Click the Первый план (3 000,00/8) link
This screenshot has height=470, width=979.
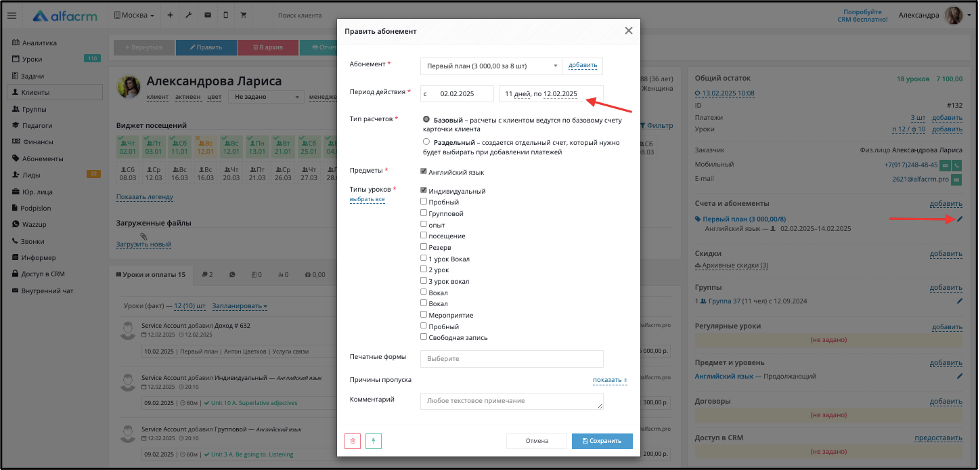pyautogui.click(x=744, y=219)
